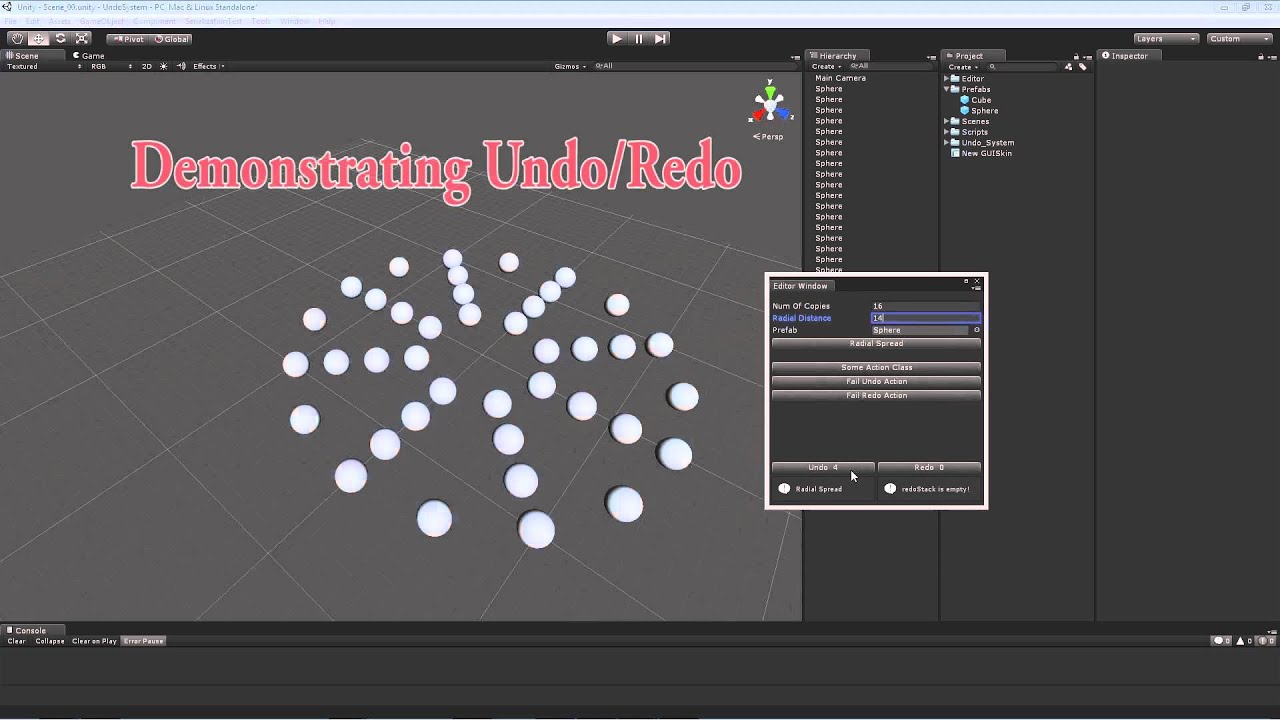Select the Scale tool
Screen dimensions: 1280x720
(x=82, y=39)
